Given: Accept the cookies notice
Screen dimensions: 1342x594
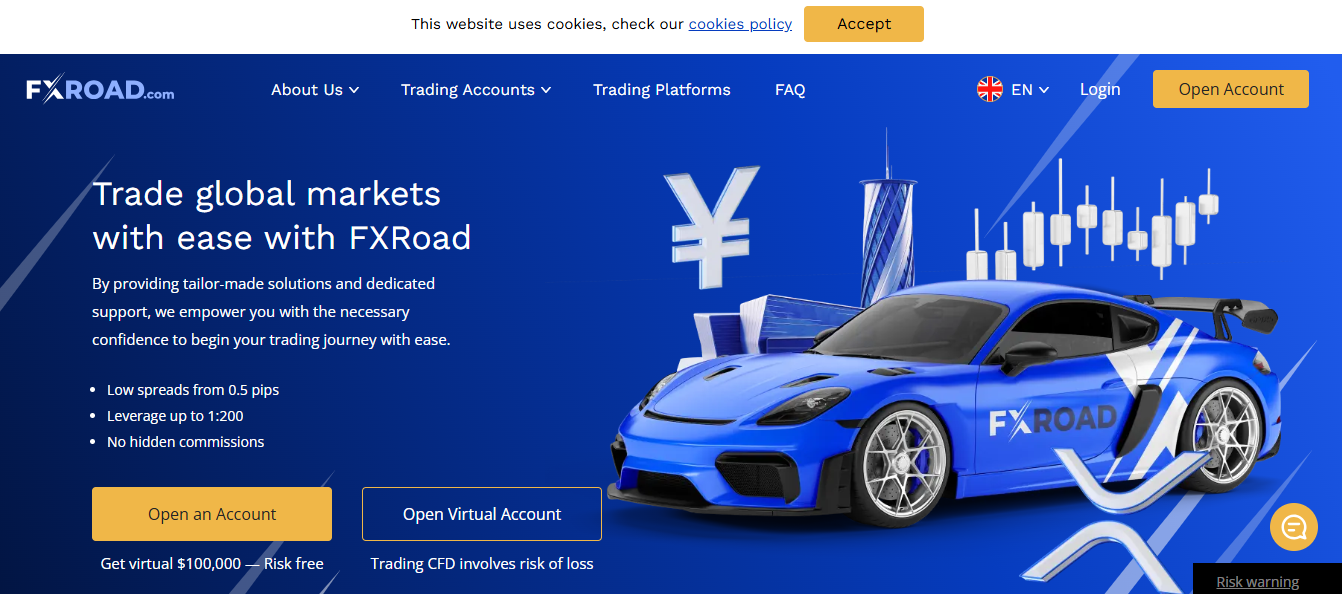Looking at the screenshot, I should tap(864, 24).
